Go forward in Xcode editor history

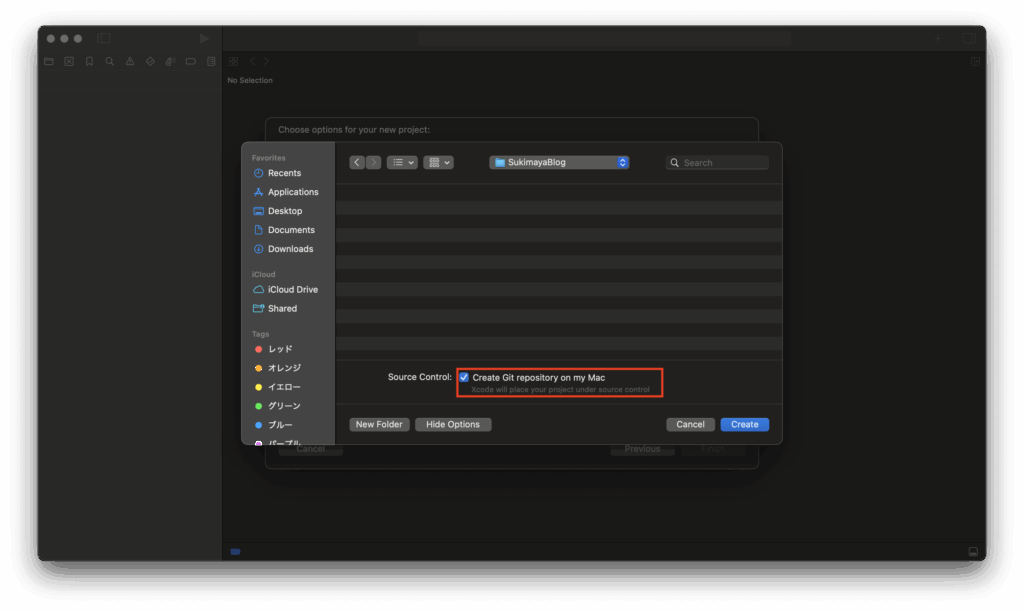click(266, 61)
